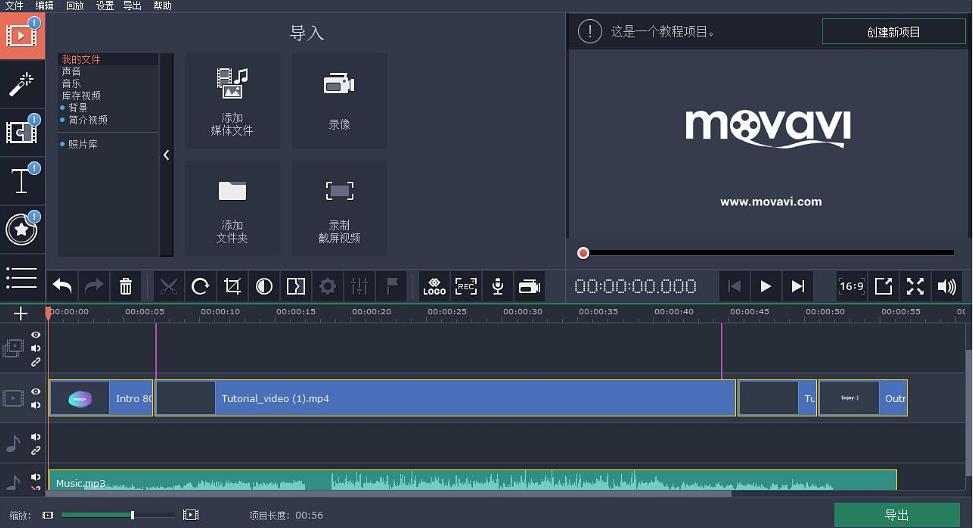Open the Import media tab icon

point(22,35)
